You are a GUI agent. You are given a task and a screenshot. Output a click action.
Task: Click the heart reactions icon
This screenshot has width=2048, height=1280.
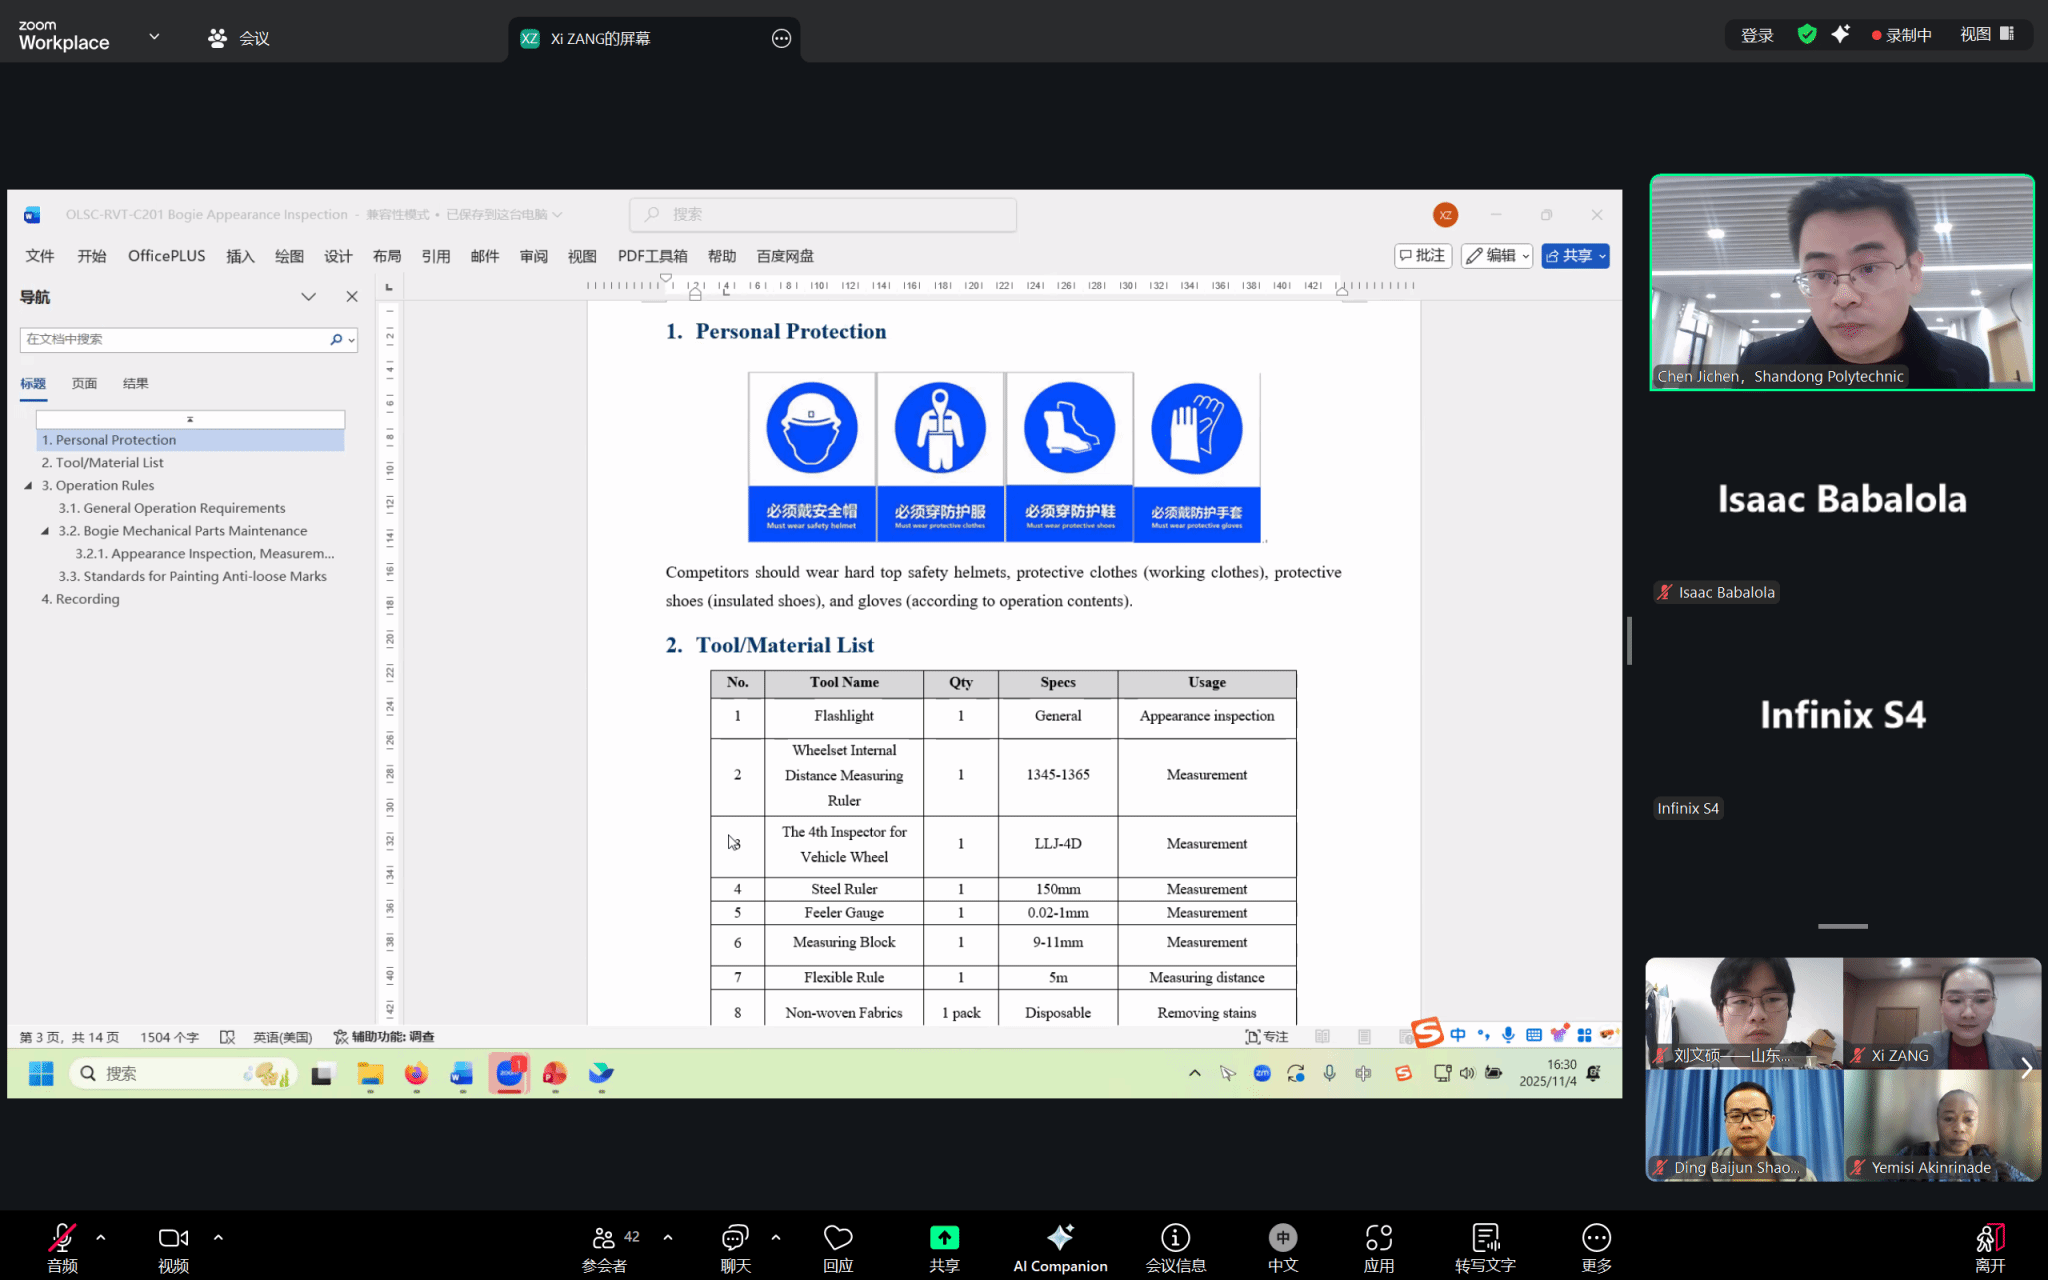coord(837,1238)
